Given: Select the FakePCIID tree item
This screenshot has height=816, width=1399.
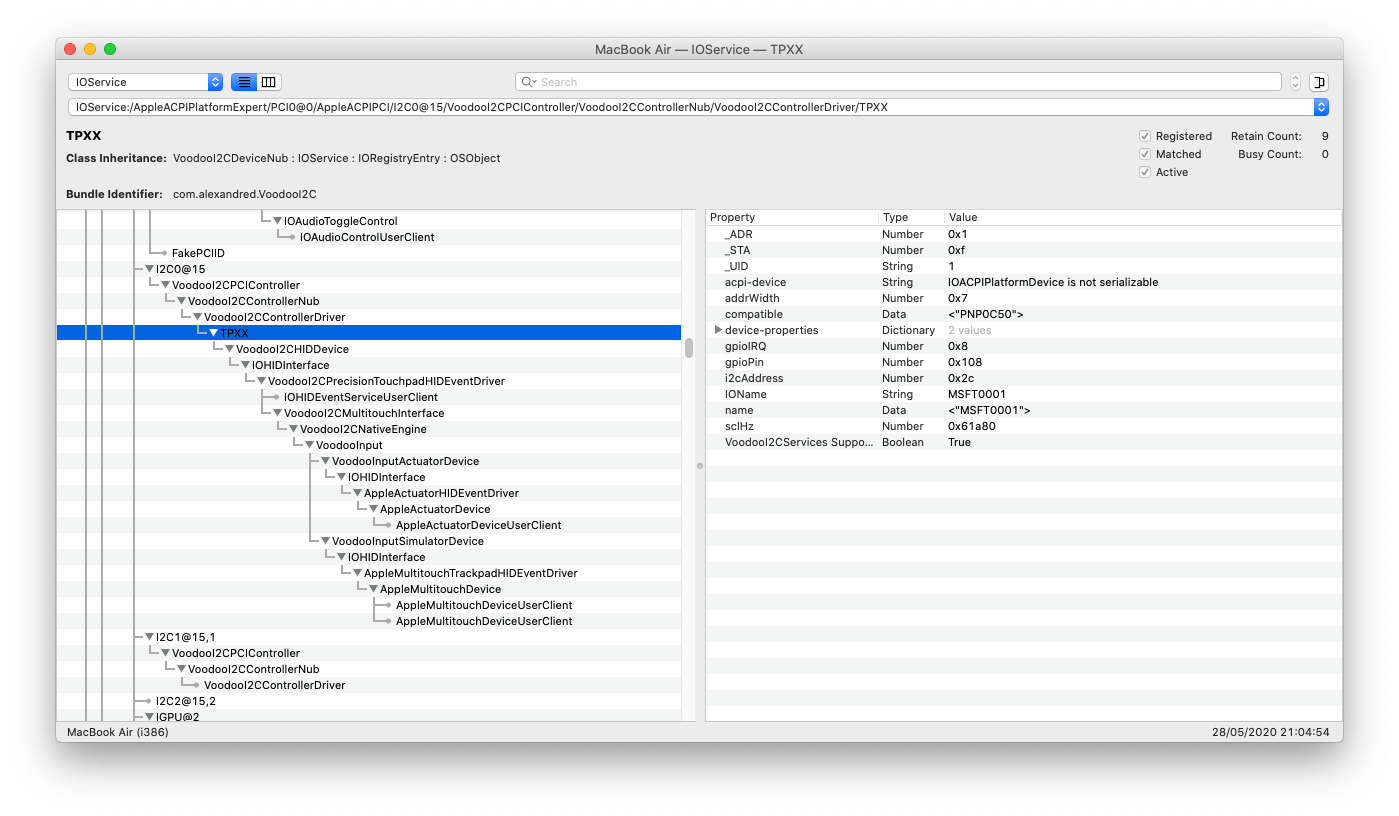Looking at the screenshot, I should [x=198, y=253].
